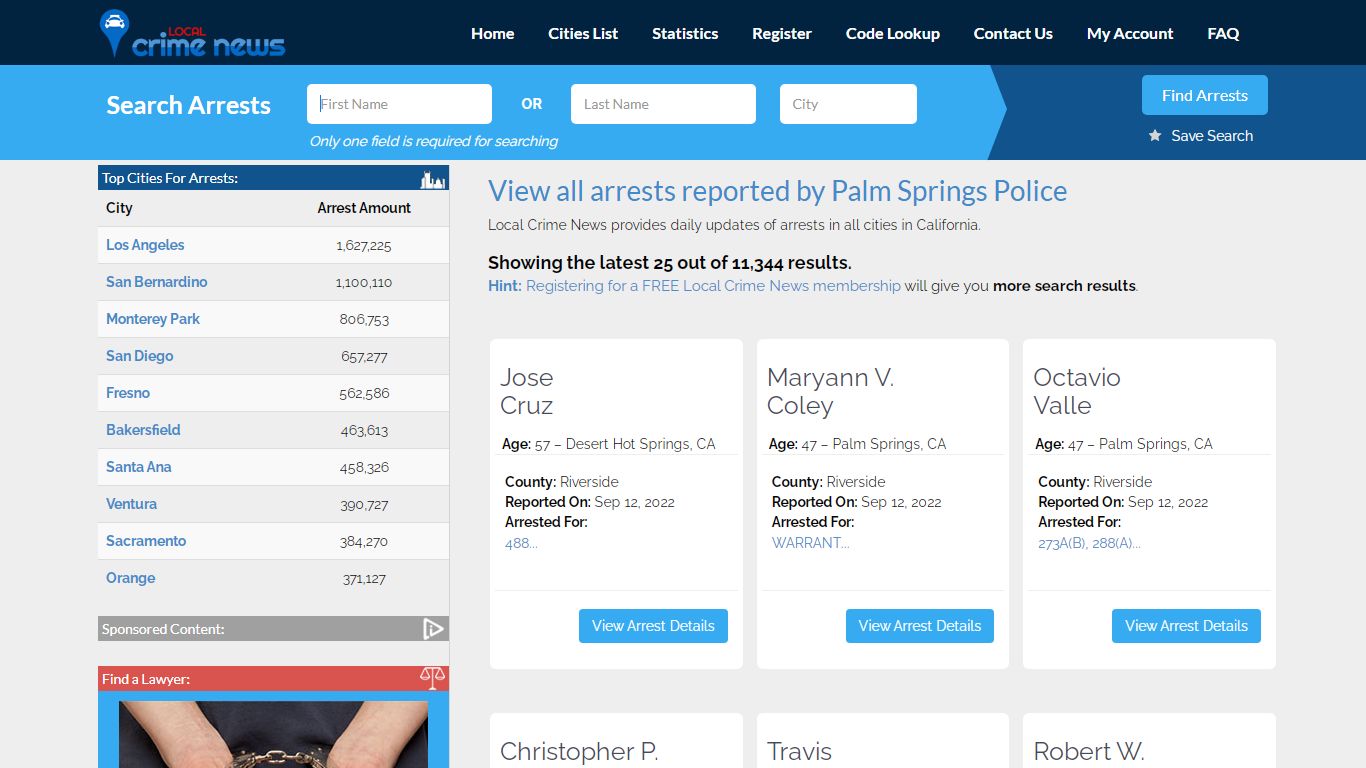
Task: Click the Orange arrest amount 371,127
Action: coord(364,578)
